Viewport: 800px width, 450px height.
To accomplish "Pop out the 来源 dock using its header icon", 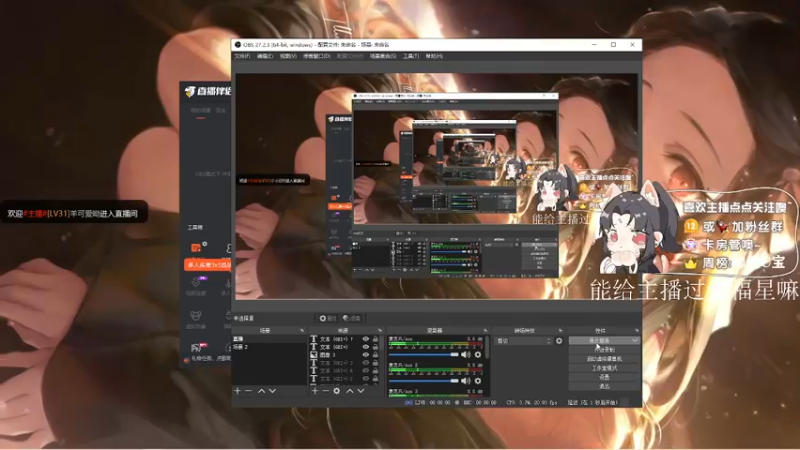I will [380, 331].
